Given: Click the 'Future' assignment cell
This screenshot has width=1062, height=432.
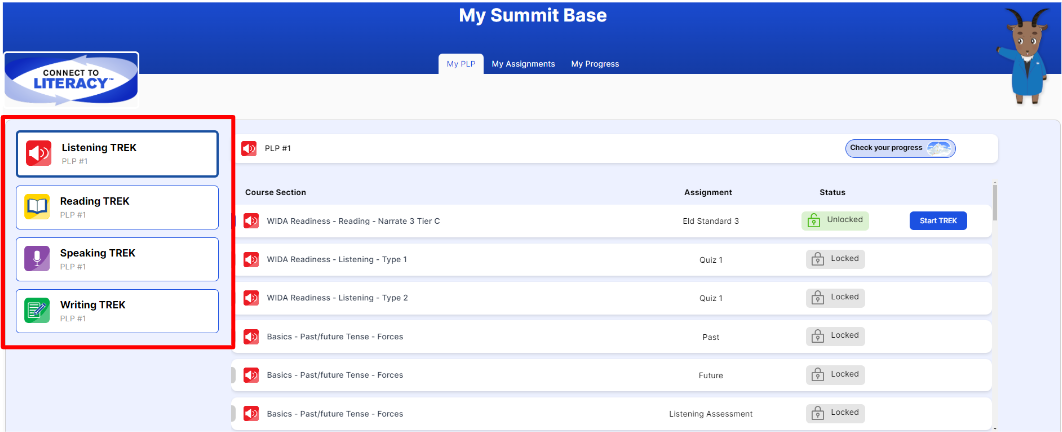Looking at the screenshot, I should tap(710, 375).
